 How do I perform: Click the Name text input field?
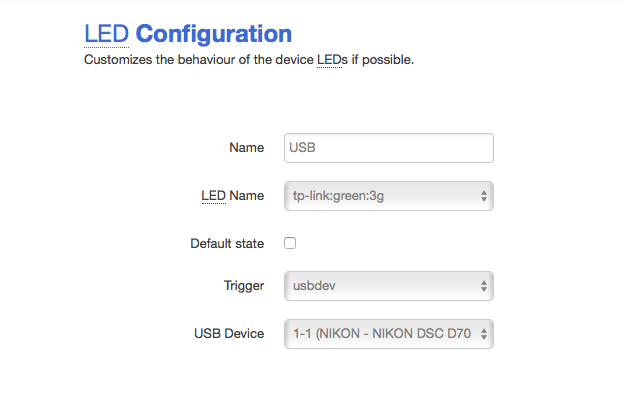[388, 148]
